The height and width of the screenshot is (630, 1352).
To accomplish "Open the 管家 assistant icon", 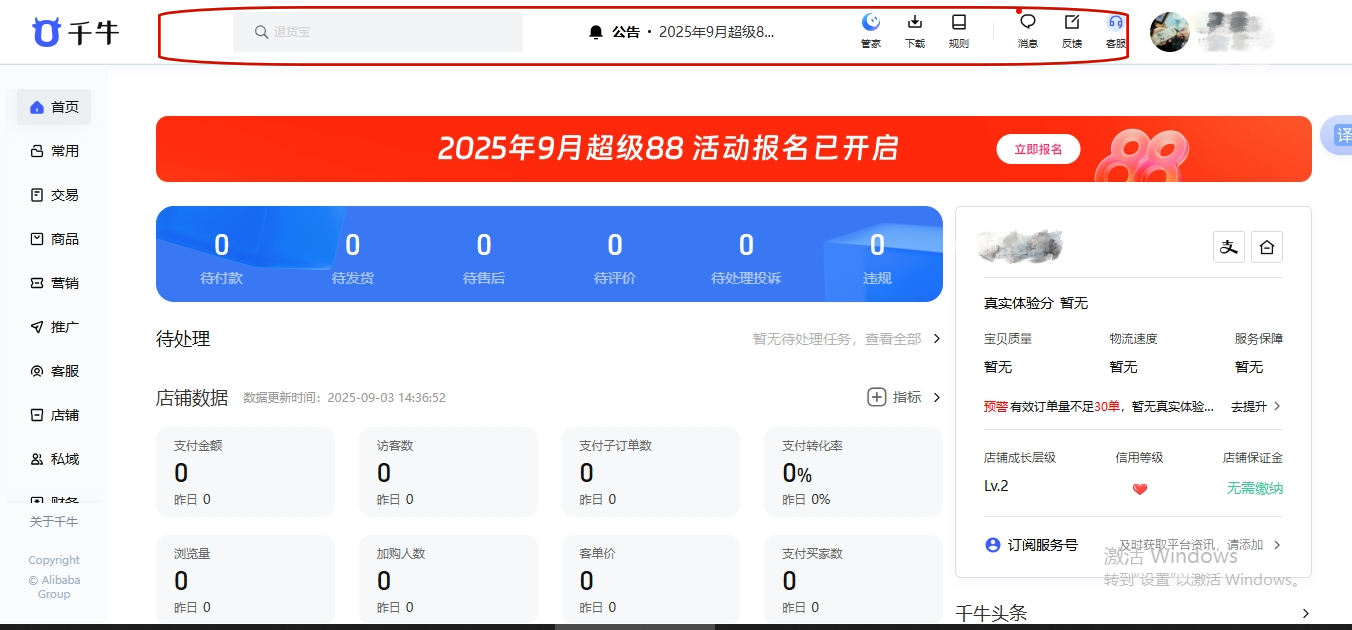I will tap(871, 23).
